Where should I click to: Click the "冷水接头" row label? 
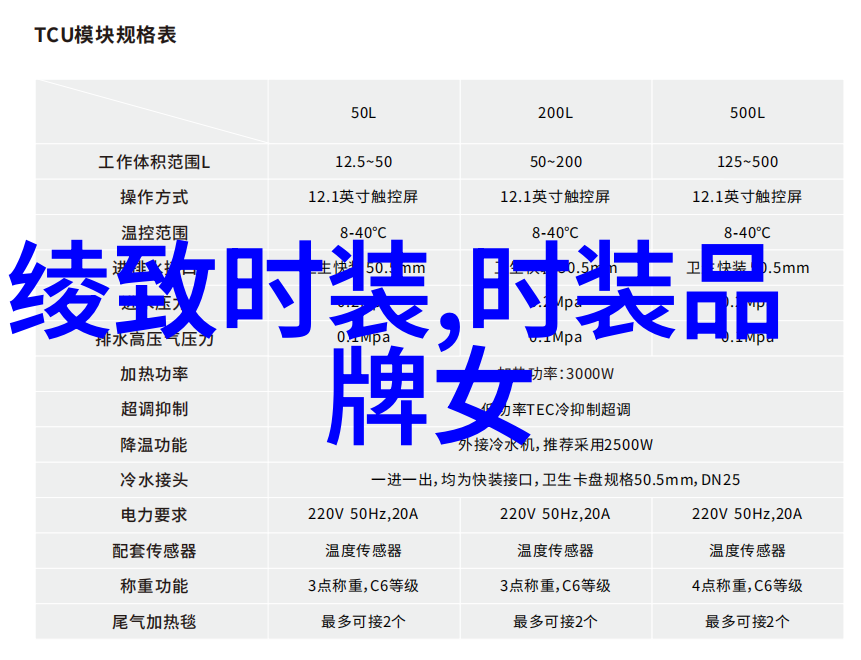click(154, 480)
